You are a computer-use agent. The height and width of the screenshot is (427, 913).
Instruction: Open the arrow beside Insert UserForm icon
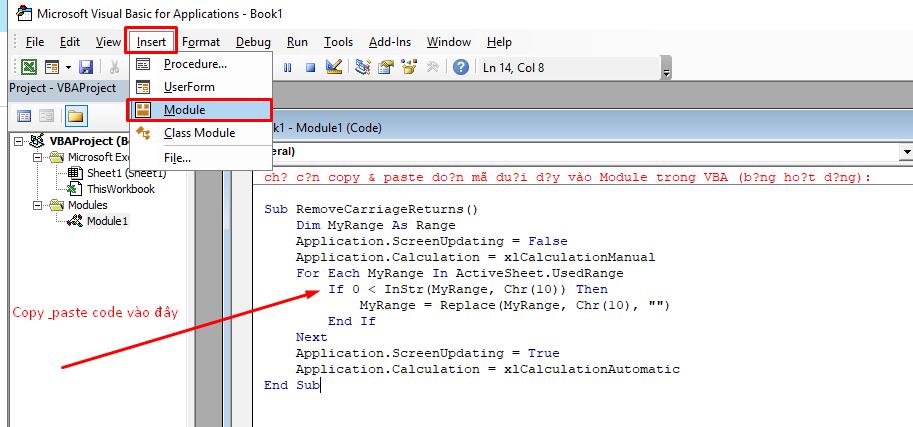[68, 68]
